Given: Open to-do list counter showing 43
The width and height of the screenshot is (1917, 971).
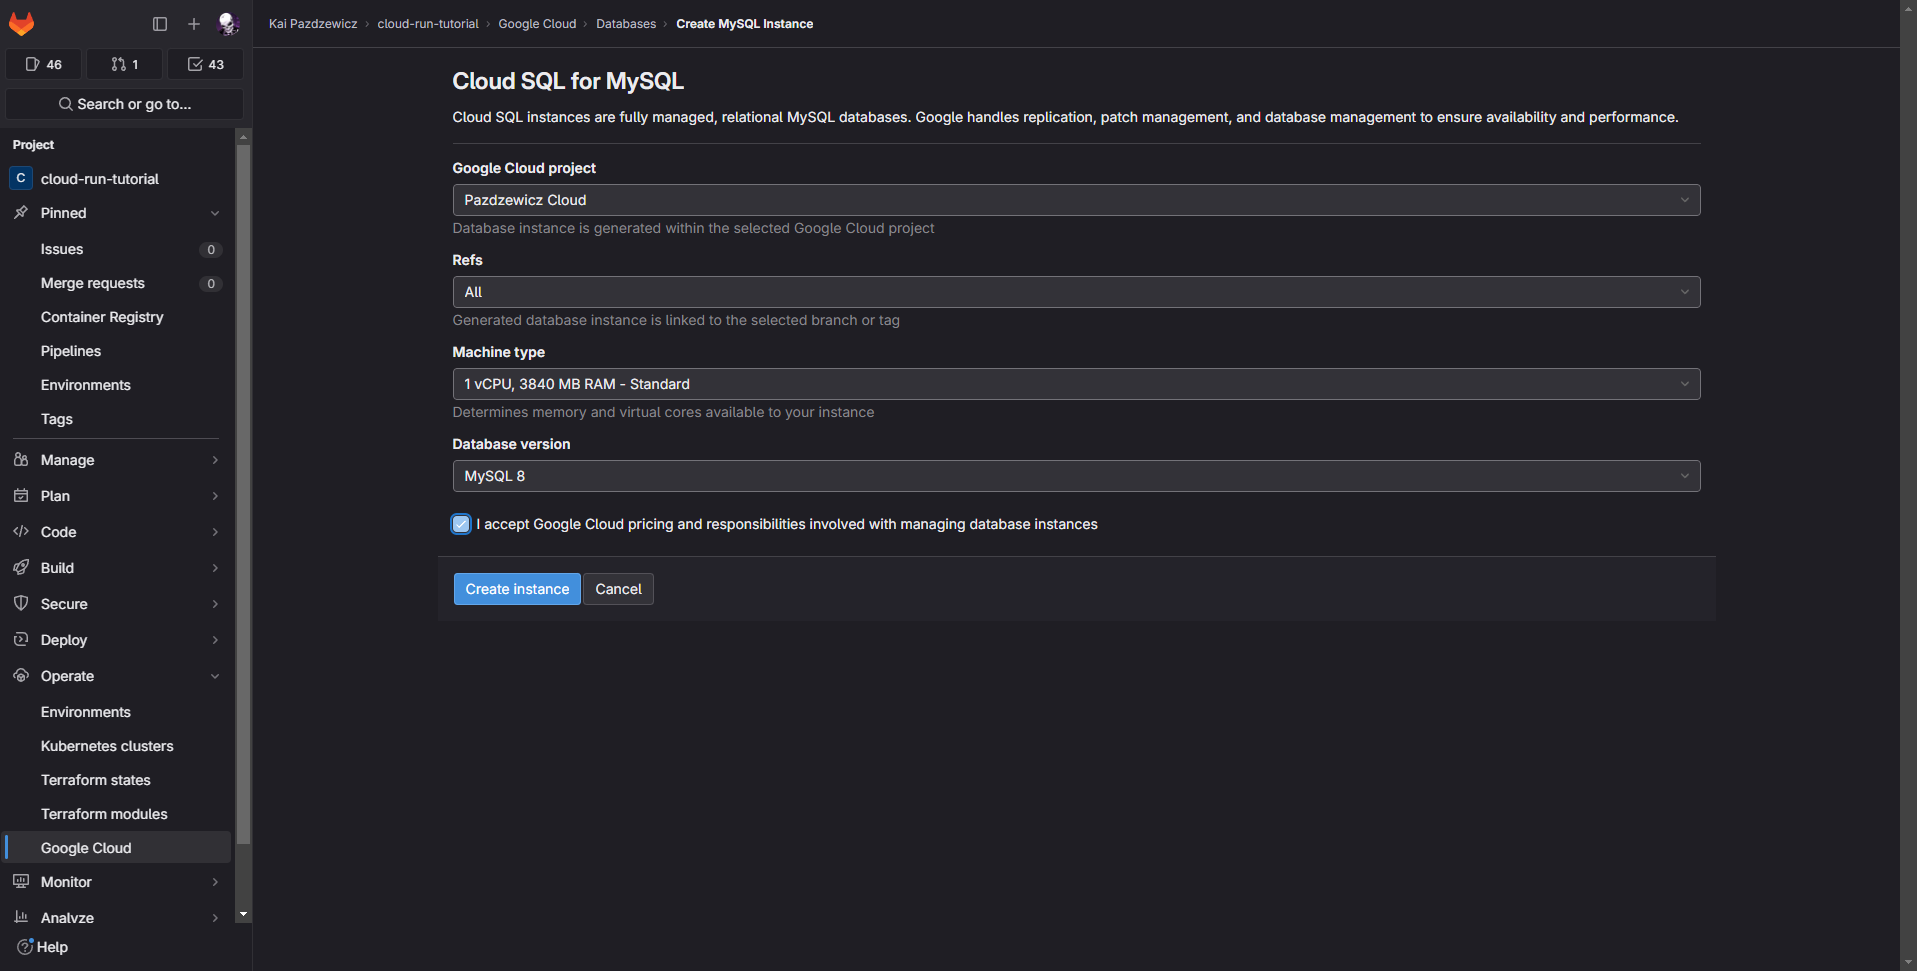Looking at the screenshot, I should click(205, 64).
